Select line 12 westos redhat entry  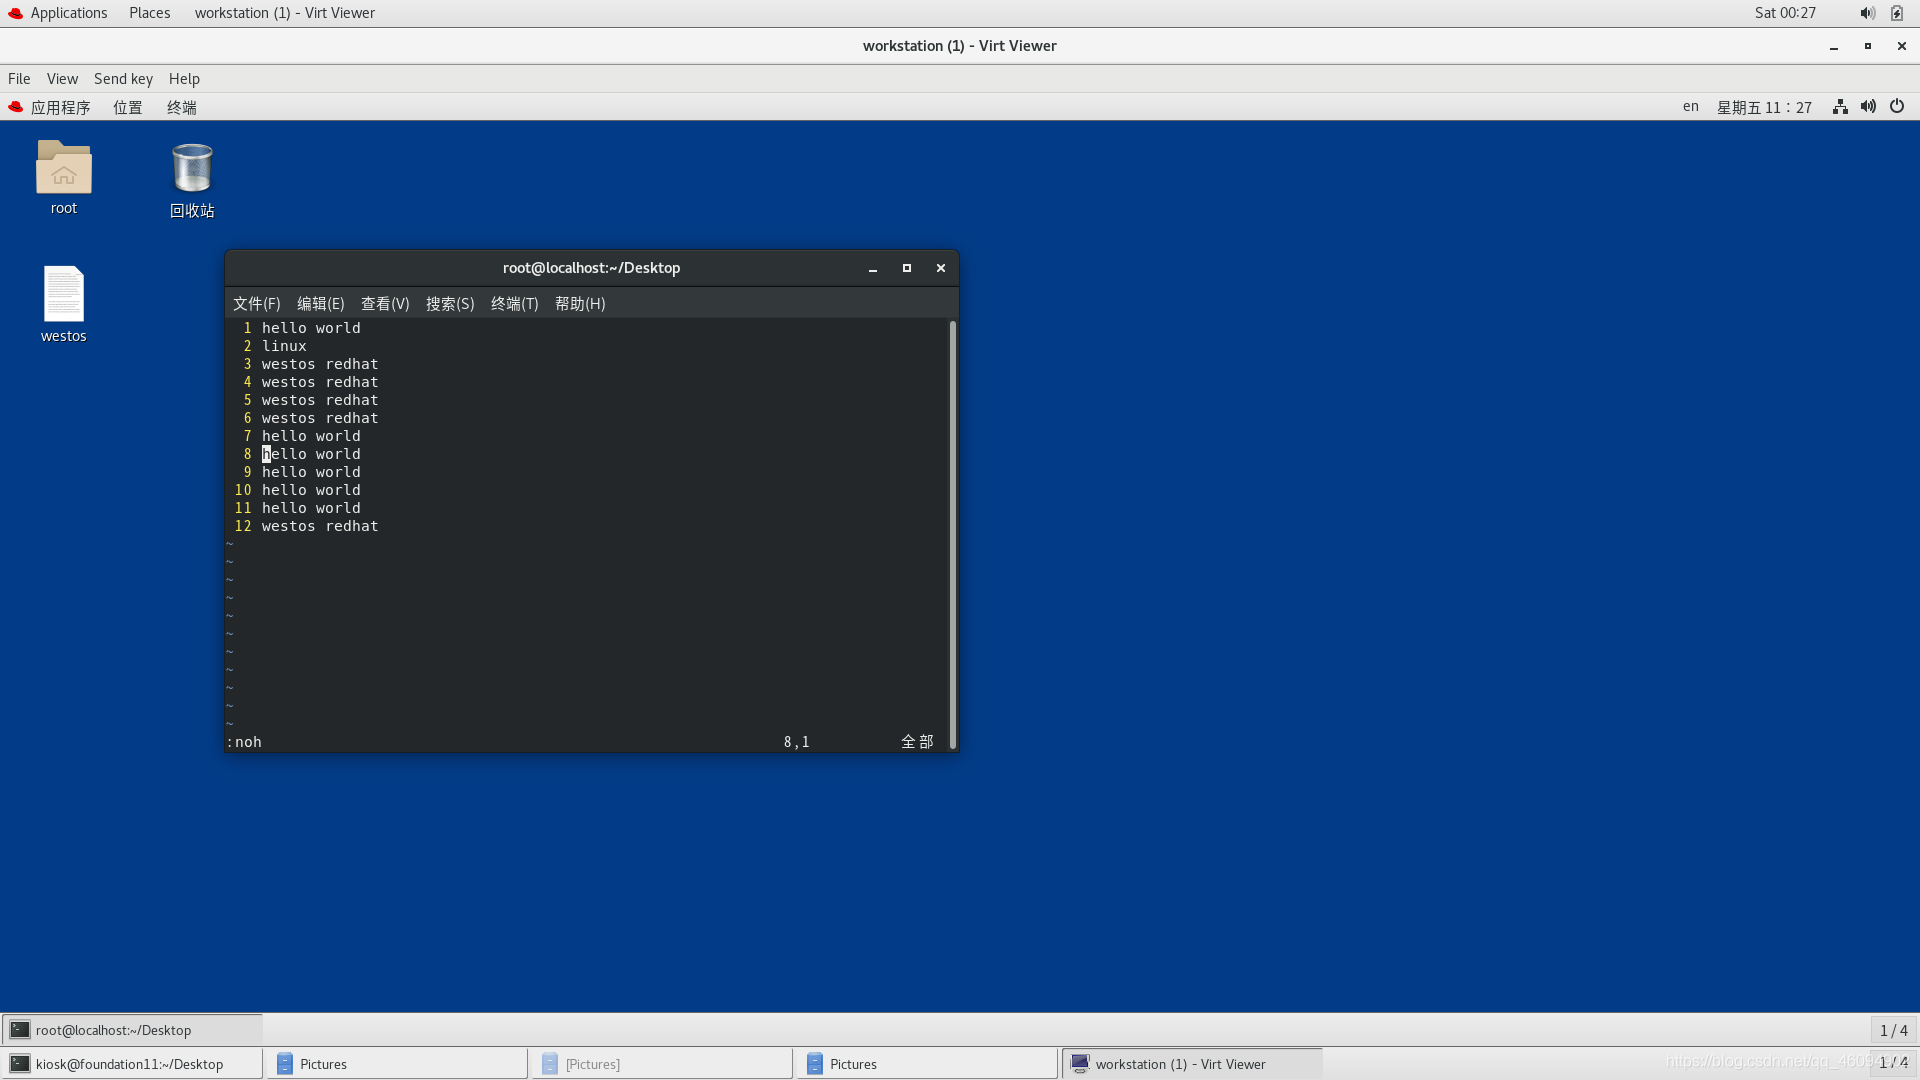(320, 526)
